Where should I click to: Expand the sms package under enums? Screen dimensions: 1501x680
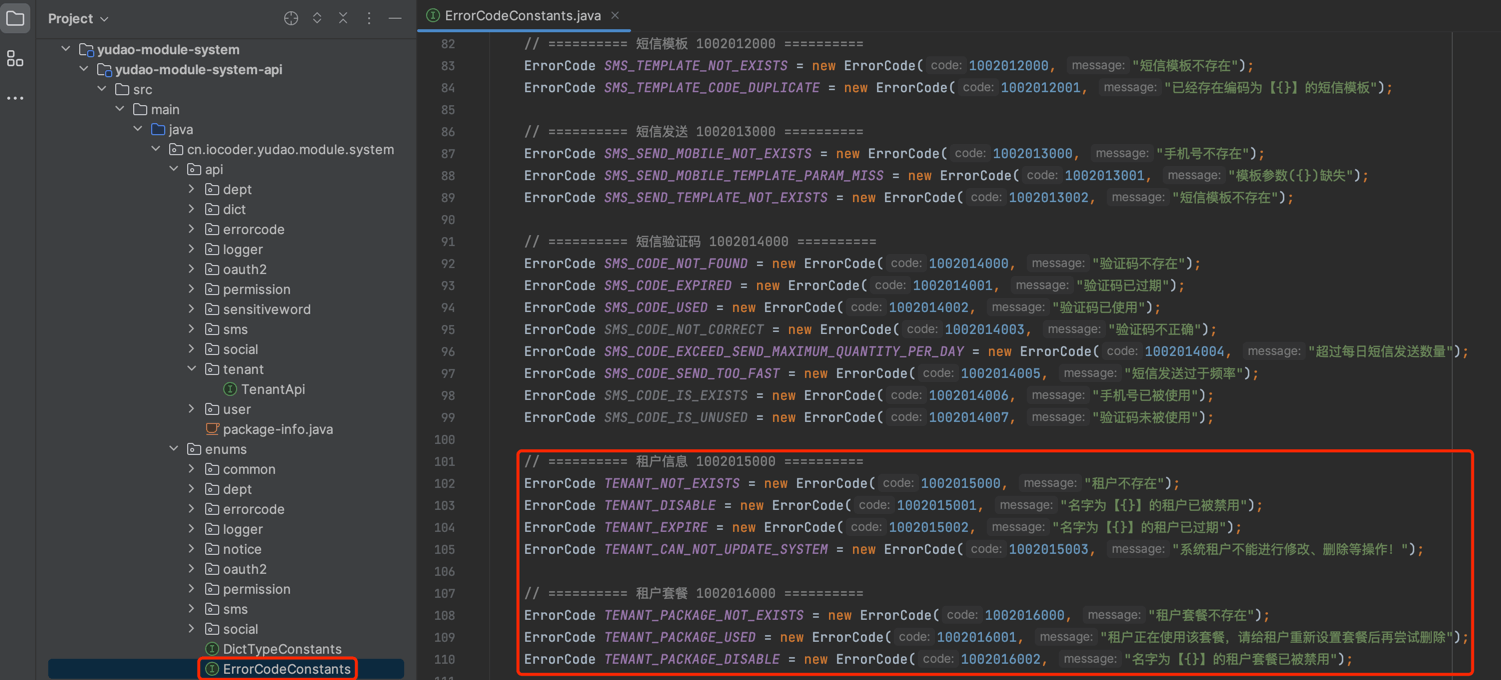coord(192,609)
